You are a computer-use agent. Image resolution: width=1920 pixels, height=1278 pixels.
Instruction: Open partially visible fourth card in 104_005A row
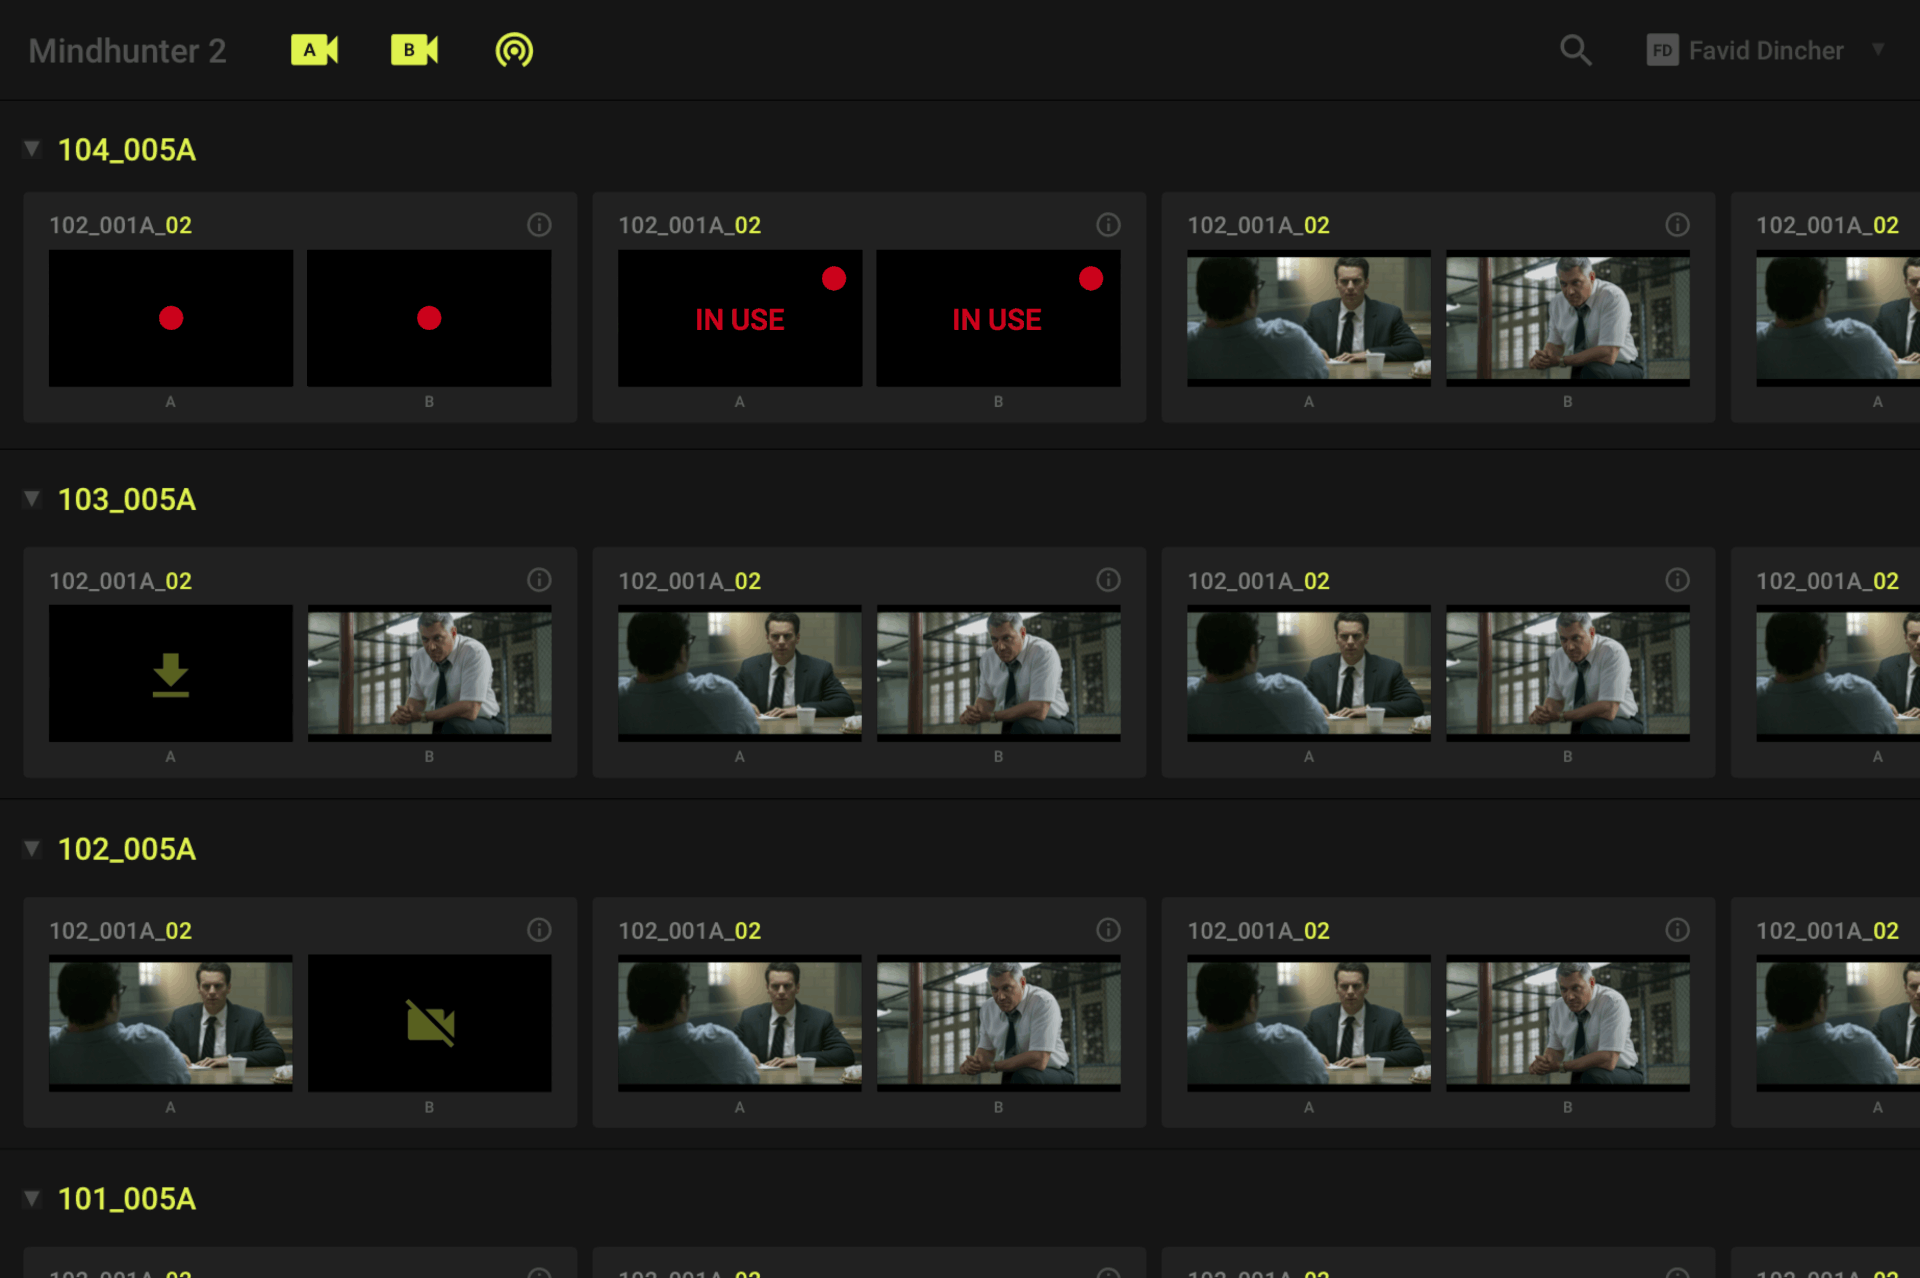(1826, 307)
